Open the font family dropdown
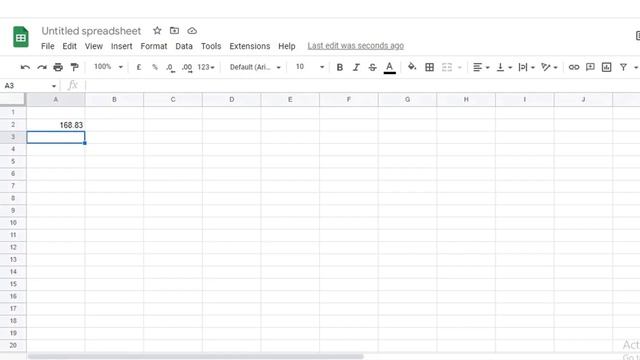This screenshot has width=640, height=360. 255,67
